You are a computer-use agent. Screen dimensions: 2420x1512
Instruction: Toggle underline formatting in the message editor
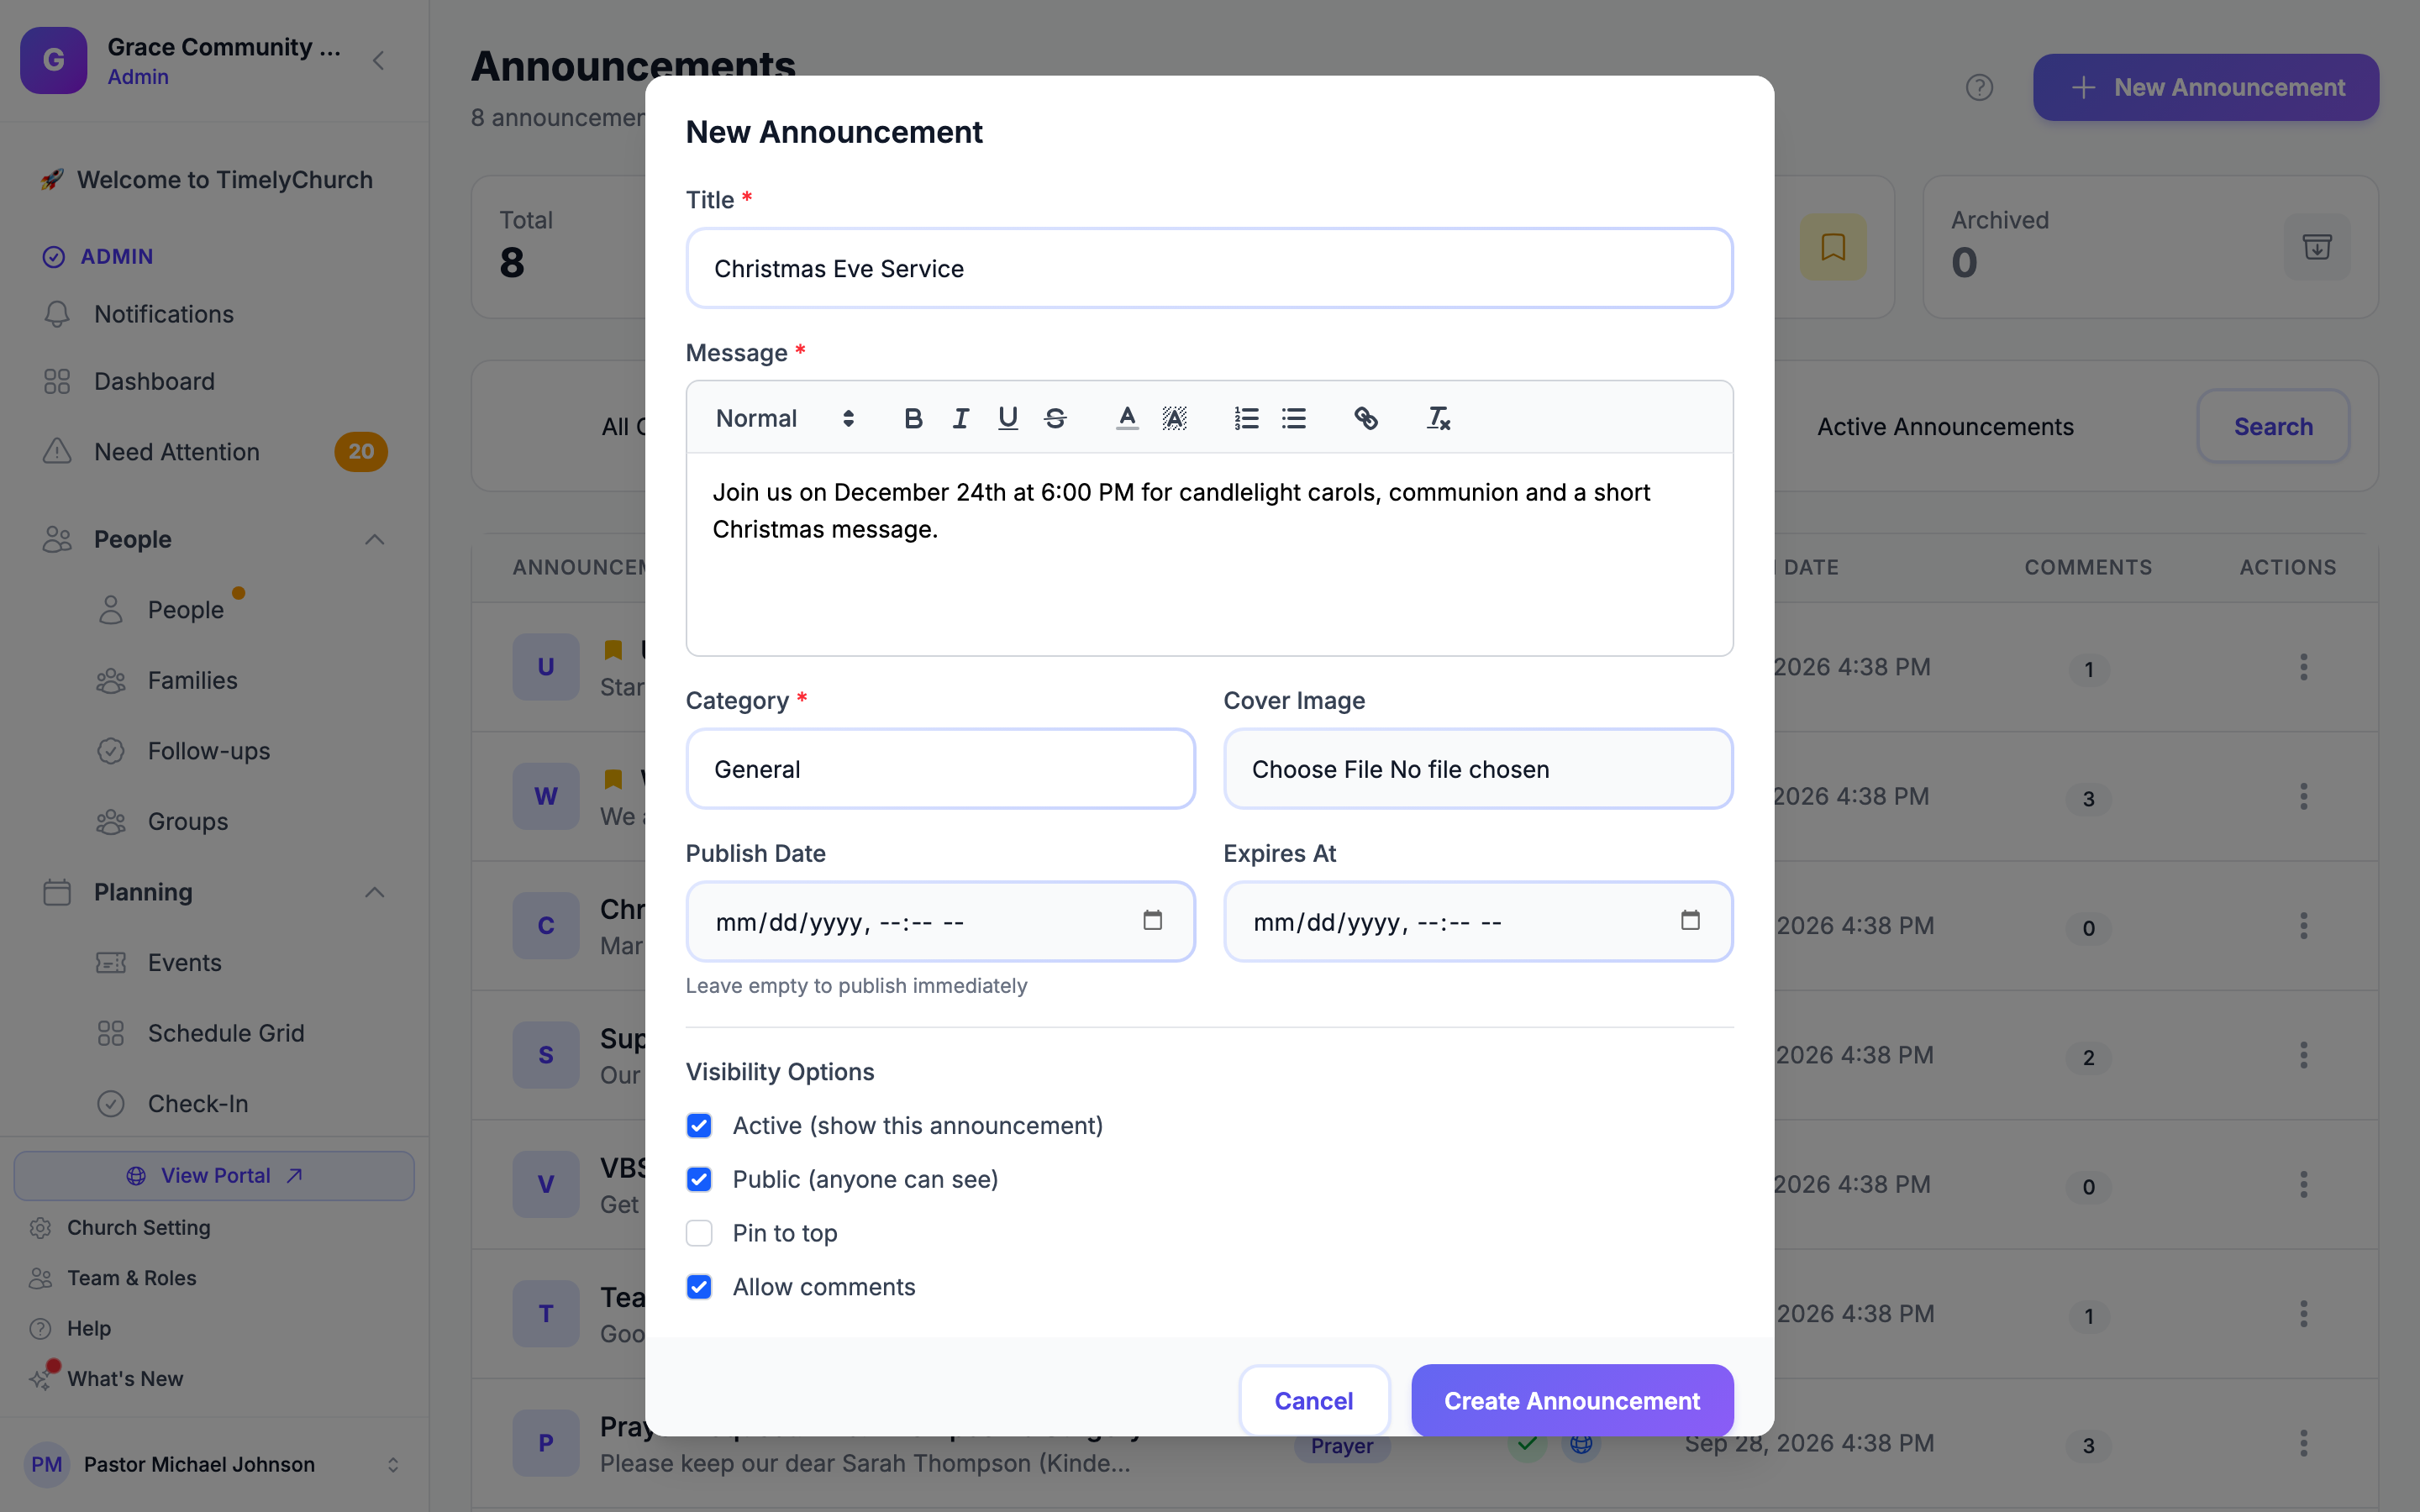click(1007, 418)
